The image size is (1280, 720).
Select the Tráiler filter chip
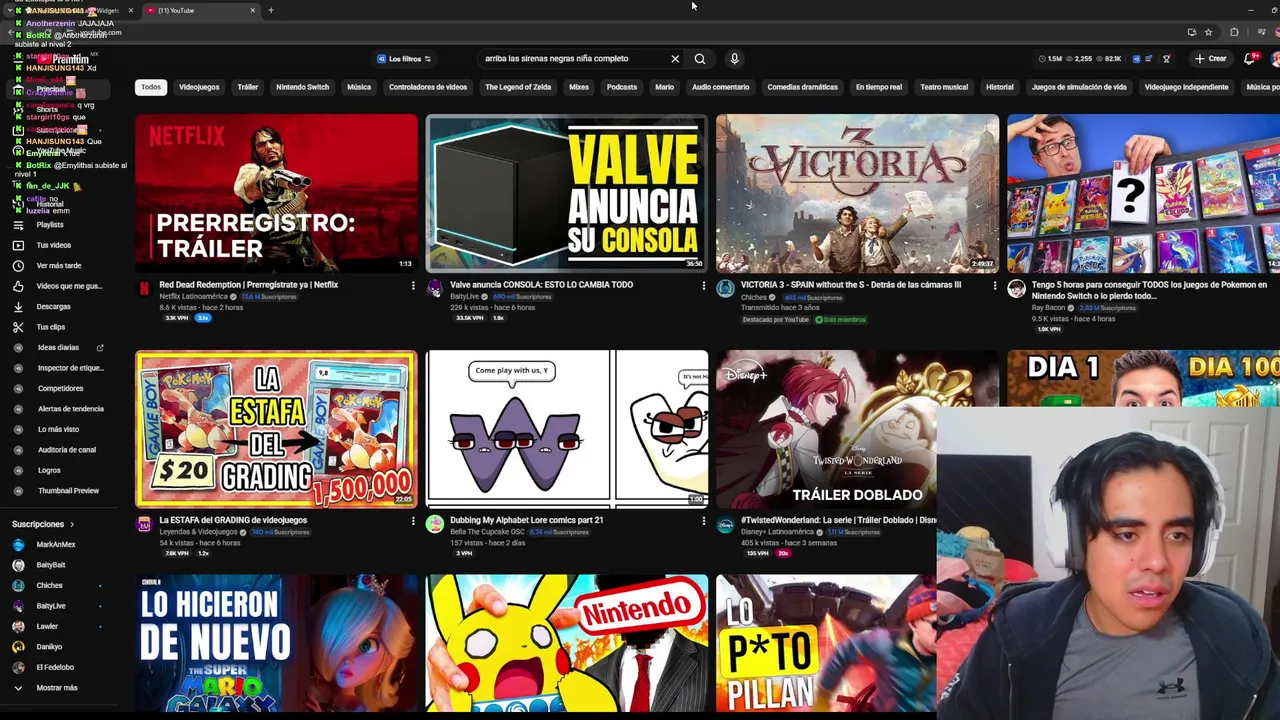point(248,87)
